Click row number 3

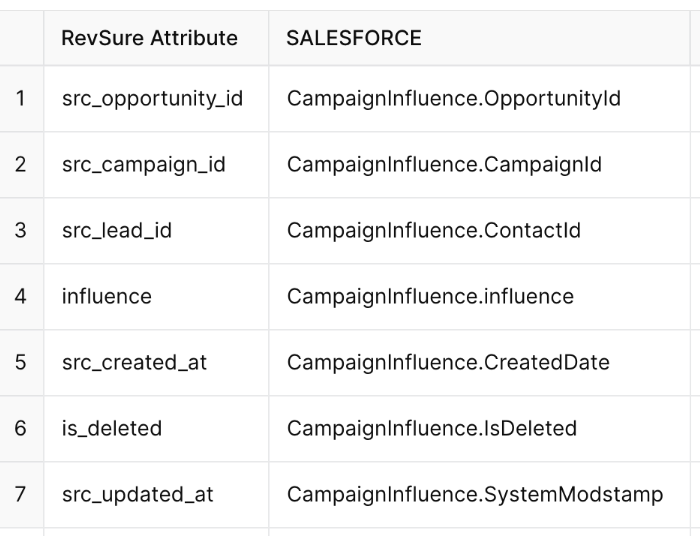(21, 231)
